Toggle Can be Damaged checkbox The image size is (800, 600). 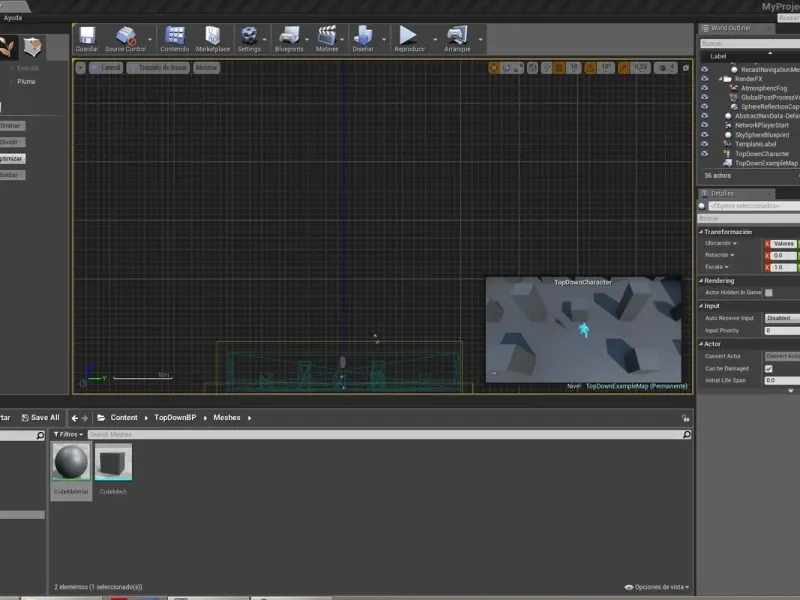pyautogui.click(x=768, y=368)
